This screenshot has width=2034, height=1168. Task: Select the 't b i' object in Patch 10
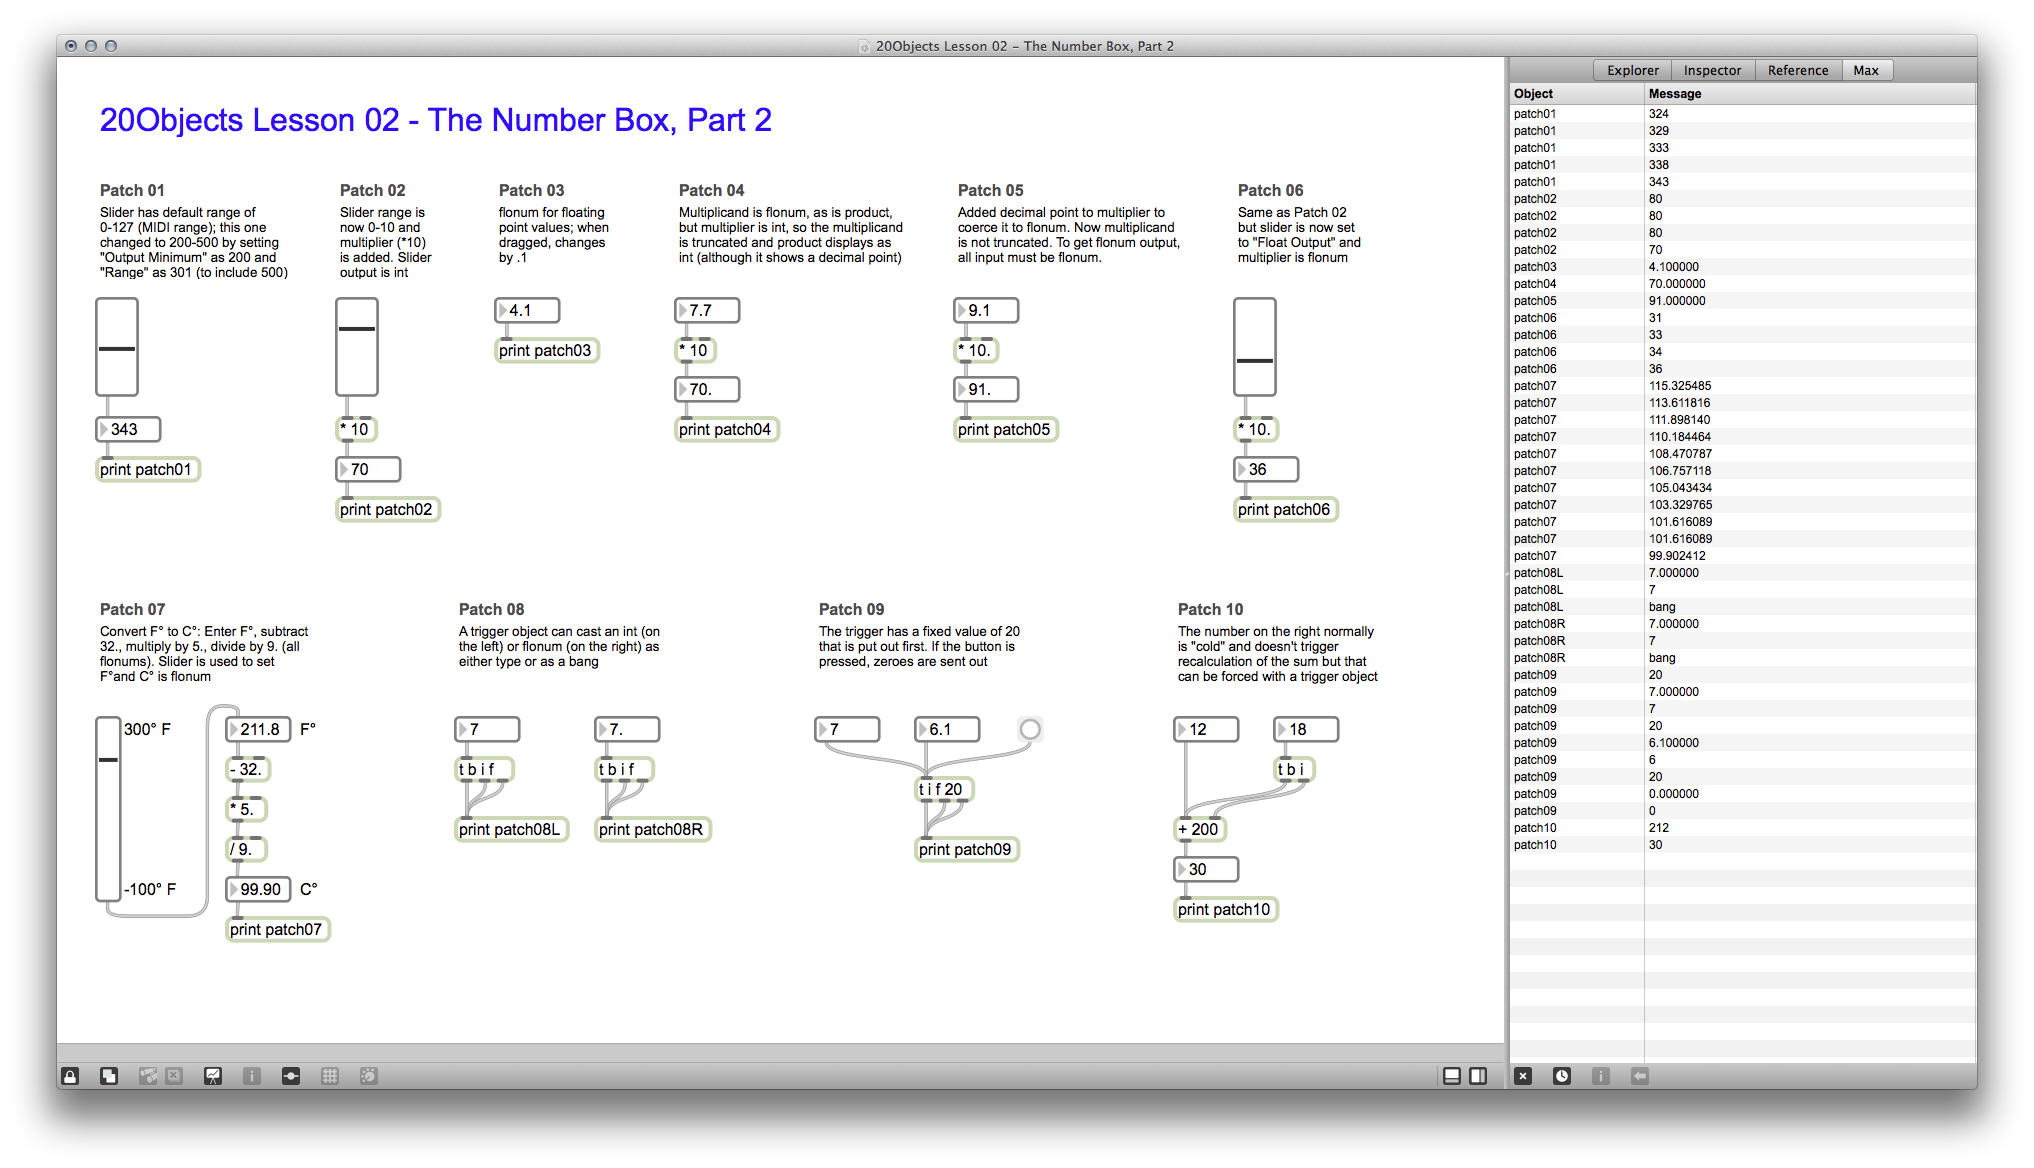click(x=1294, y=769)
